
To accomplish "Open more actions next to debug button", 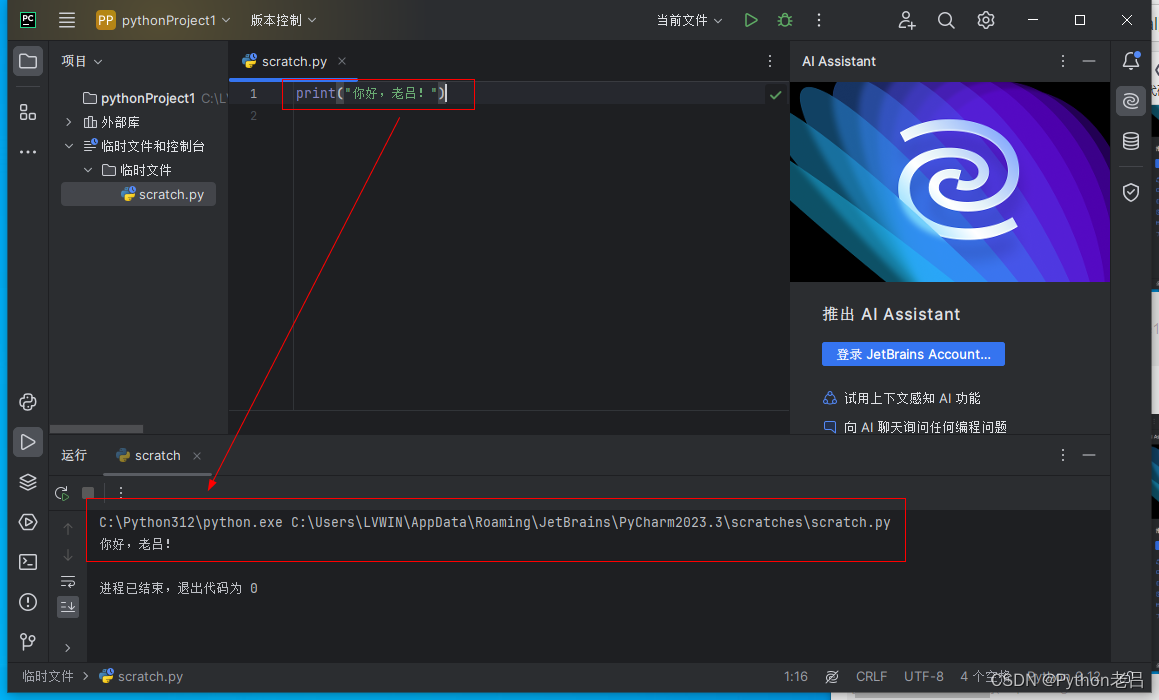I will 818,20.
